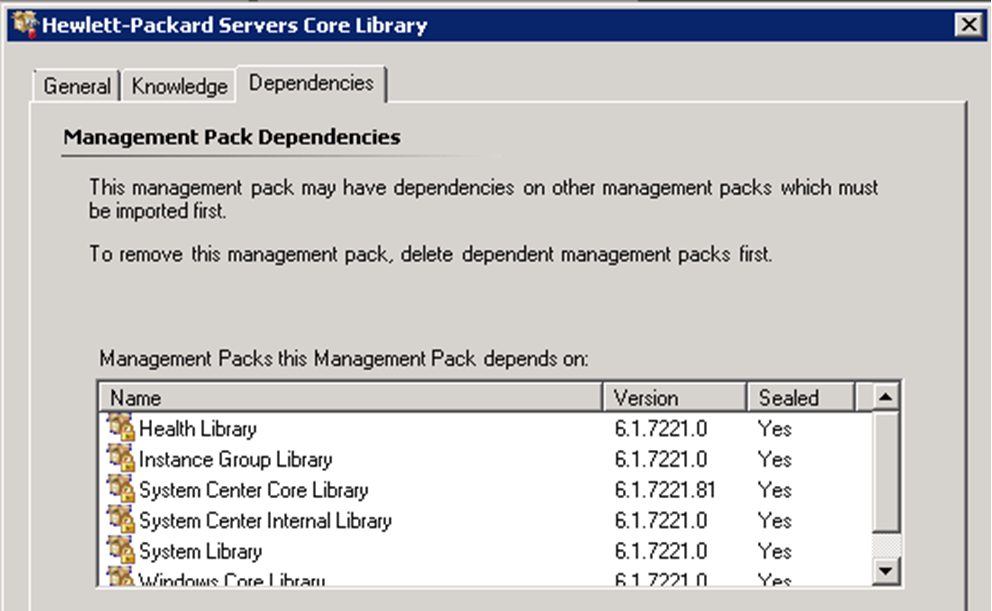Click the System Center Internal Library icon
Screen dimensions: 992x611
(x=121, y=520)
